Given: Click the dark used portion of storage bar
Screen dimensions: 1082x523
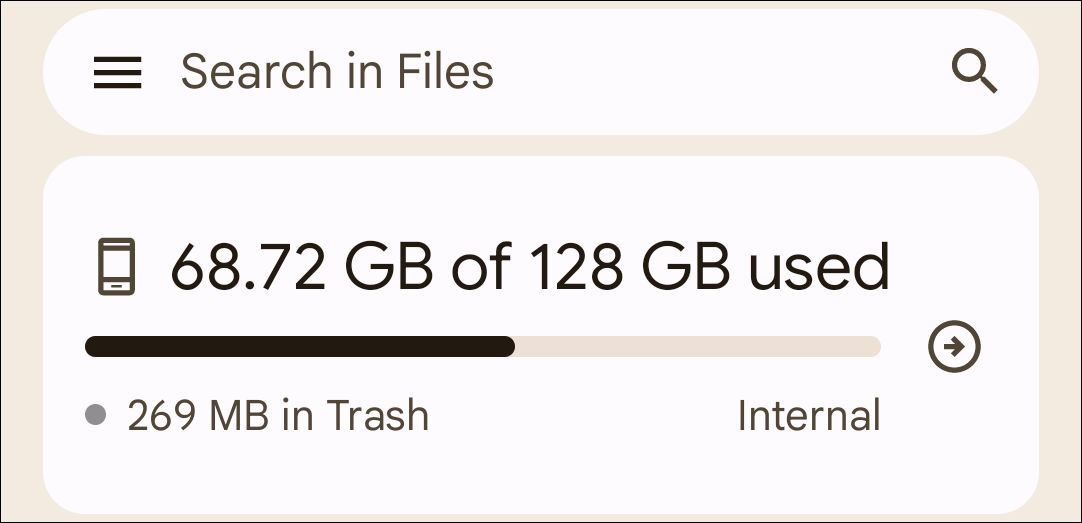Looking at the screenshot, I should [x=300, y=347].
